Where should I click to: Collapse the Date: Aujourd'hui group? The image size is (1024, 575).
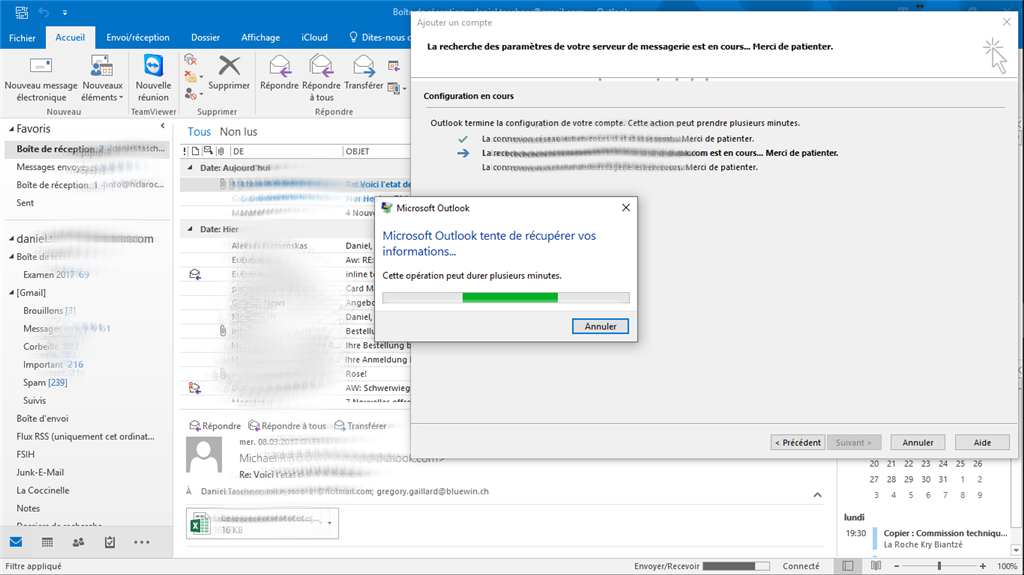tap(190, 168)
